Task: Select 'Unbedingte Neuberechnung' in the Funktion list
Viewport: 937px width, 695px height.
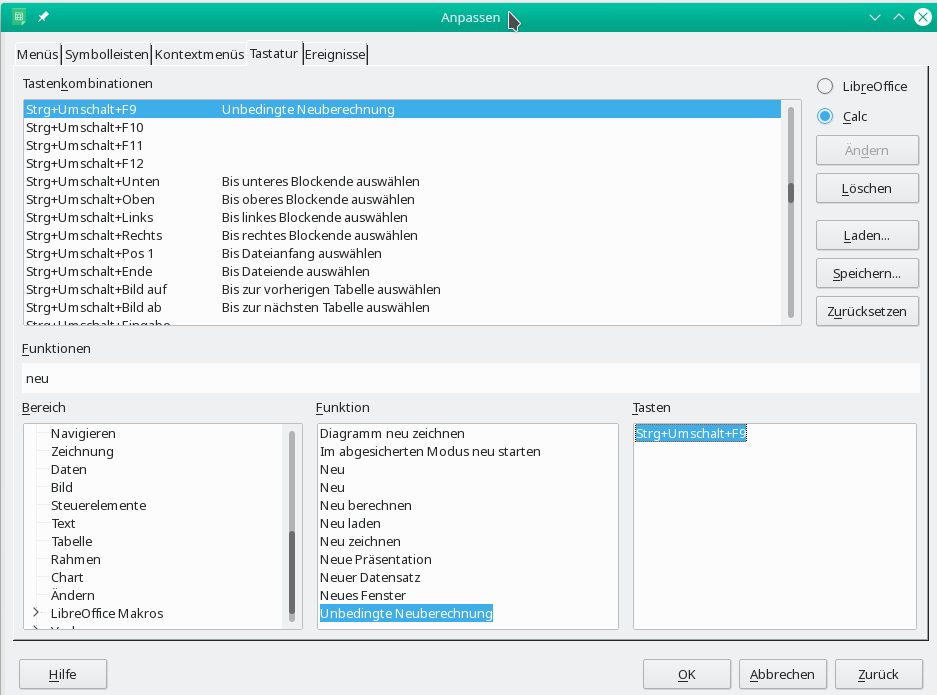Action: coord(406,613)
